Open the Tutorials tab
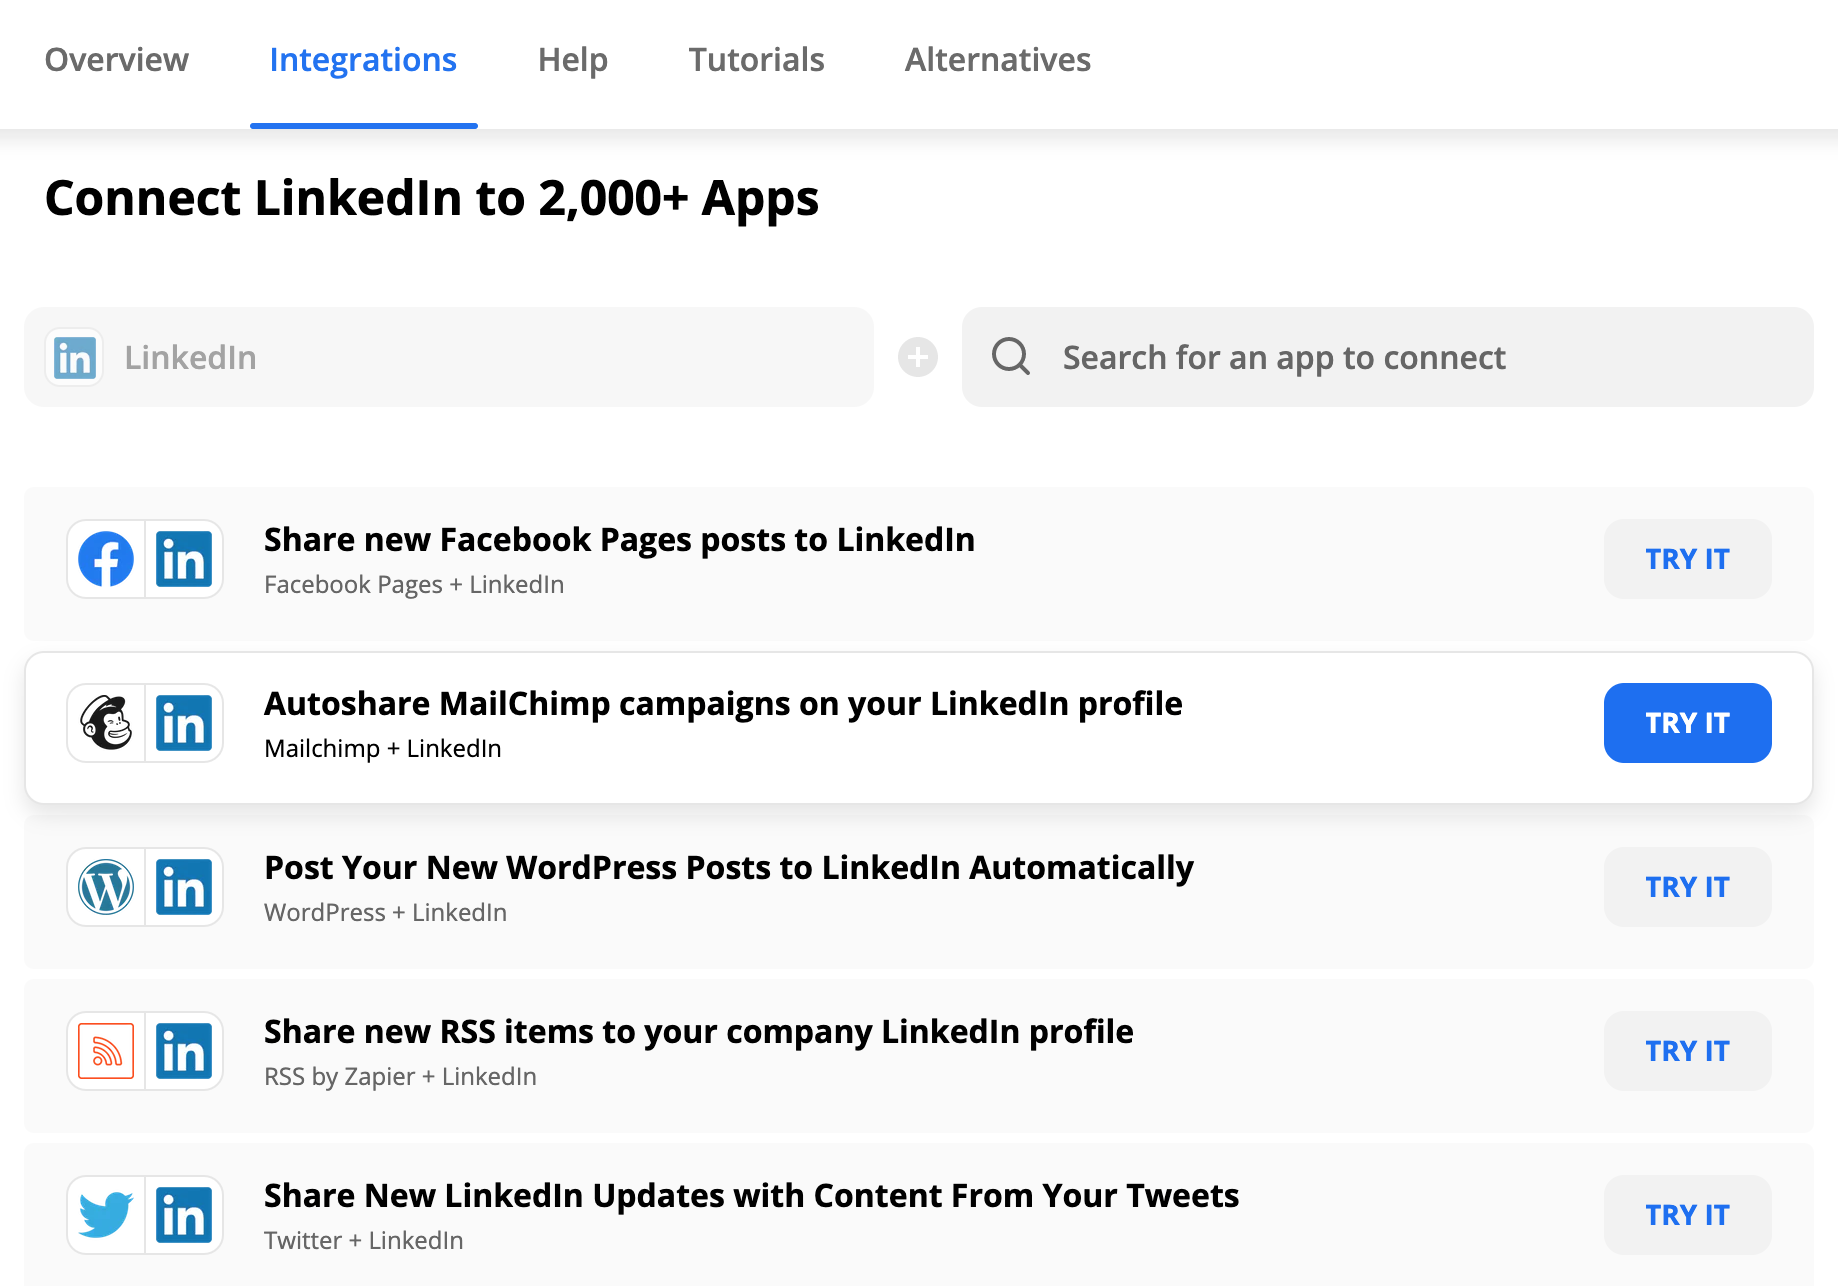1838x1286 pixels. click(x=756, y=60)
